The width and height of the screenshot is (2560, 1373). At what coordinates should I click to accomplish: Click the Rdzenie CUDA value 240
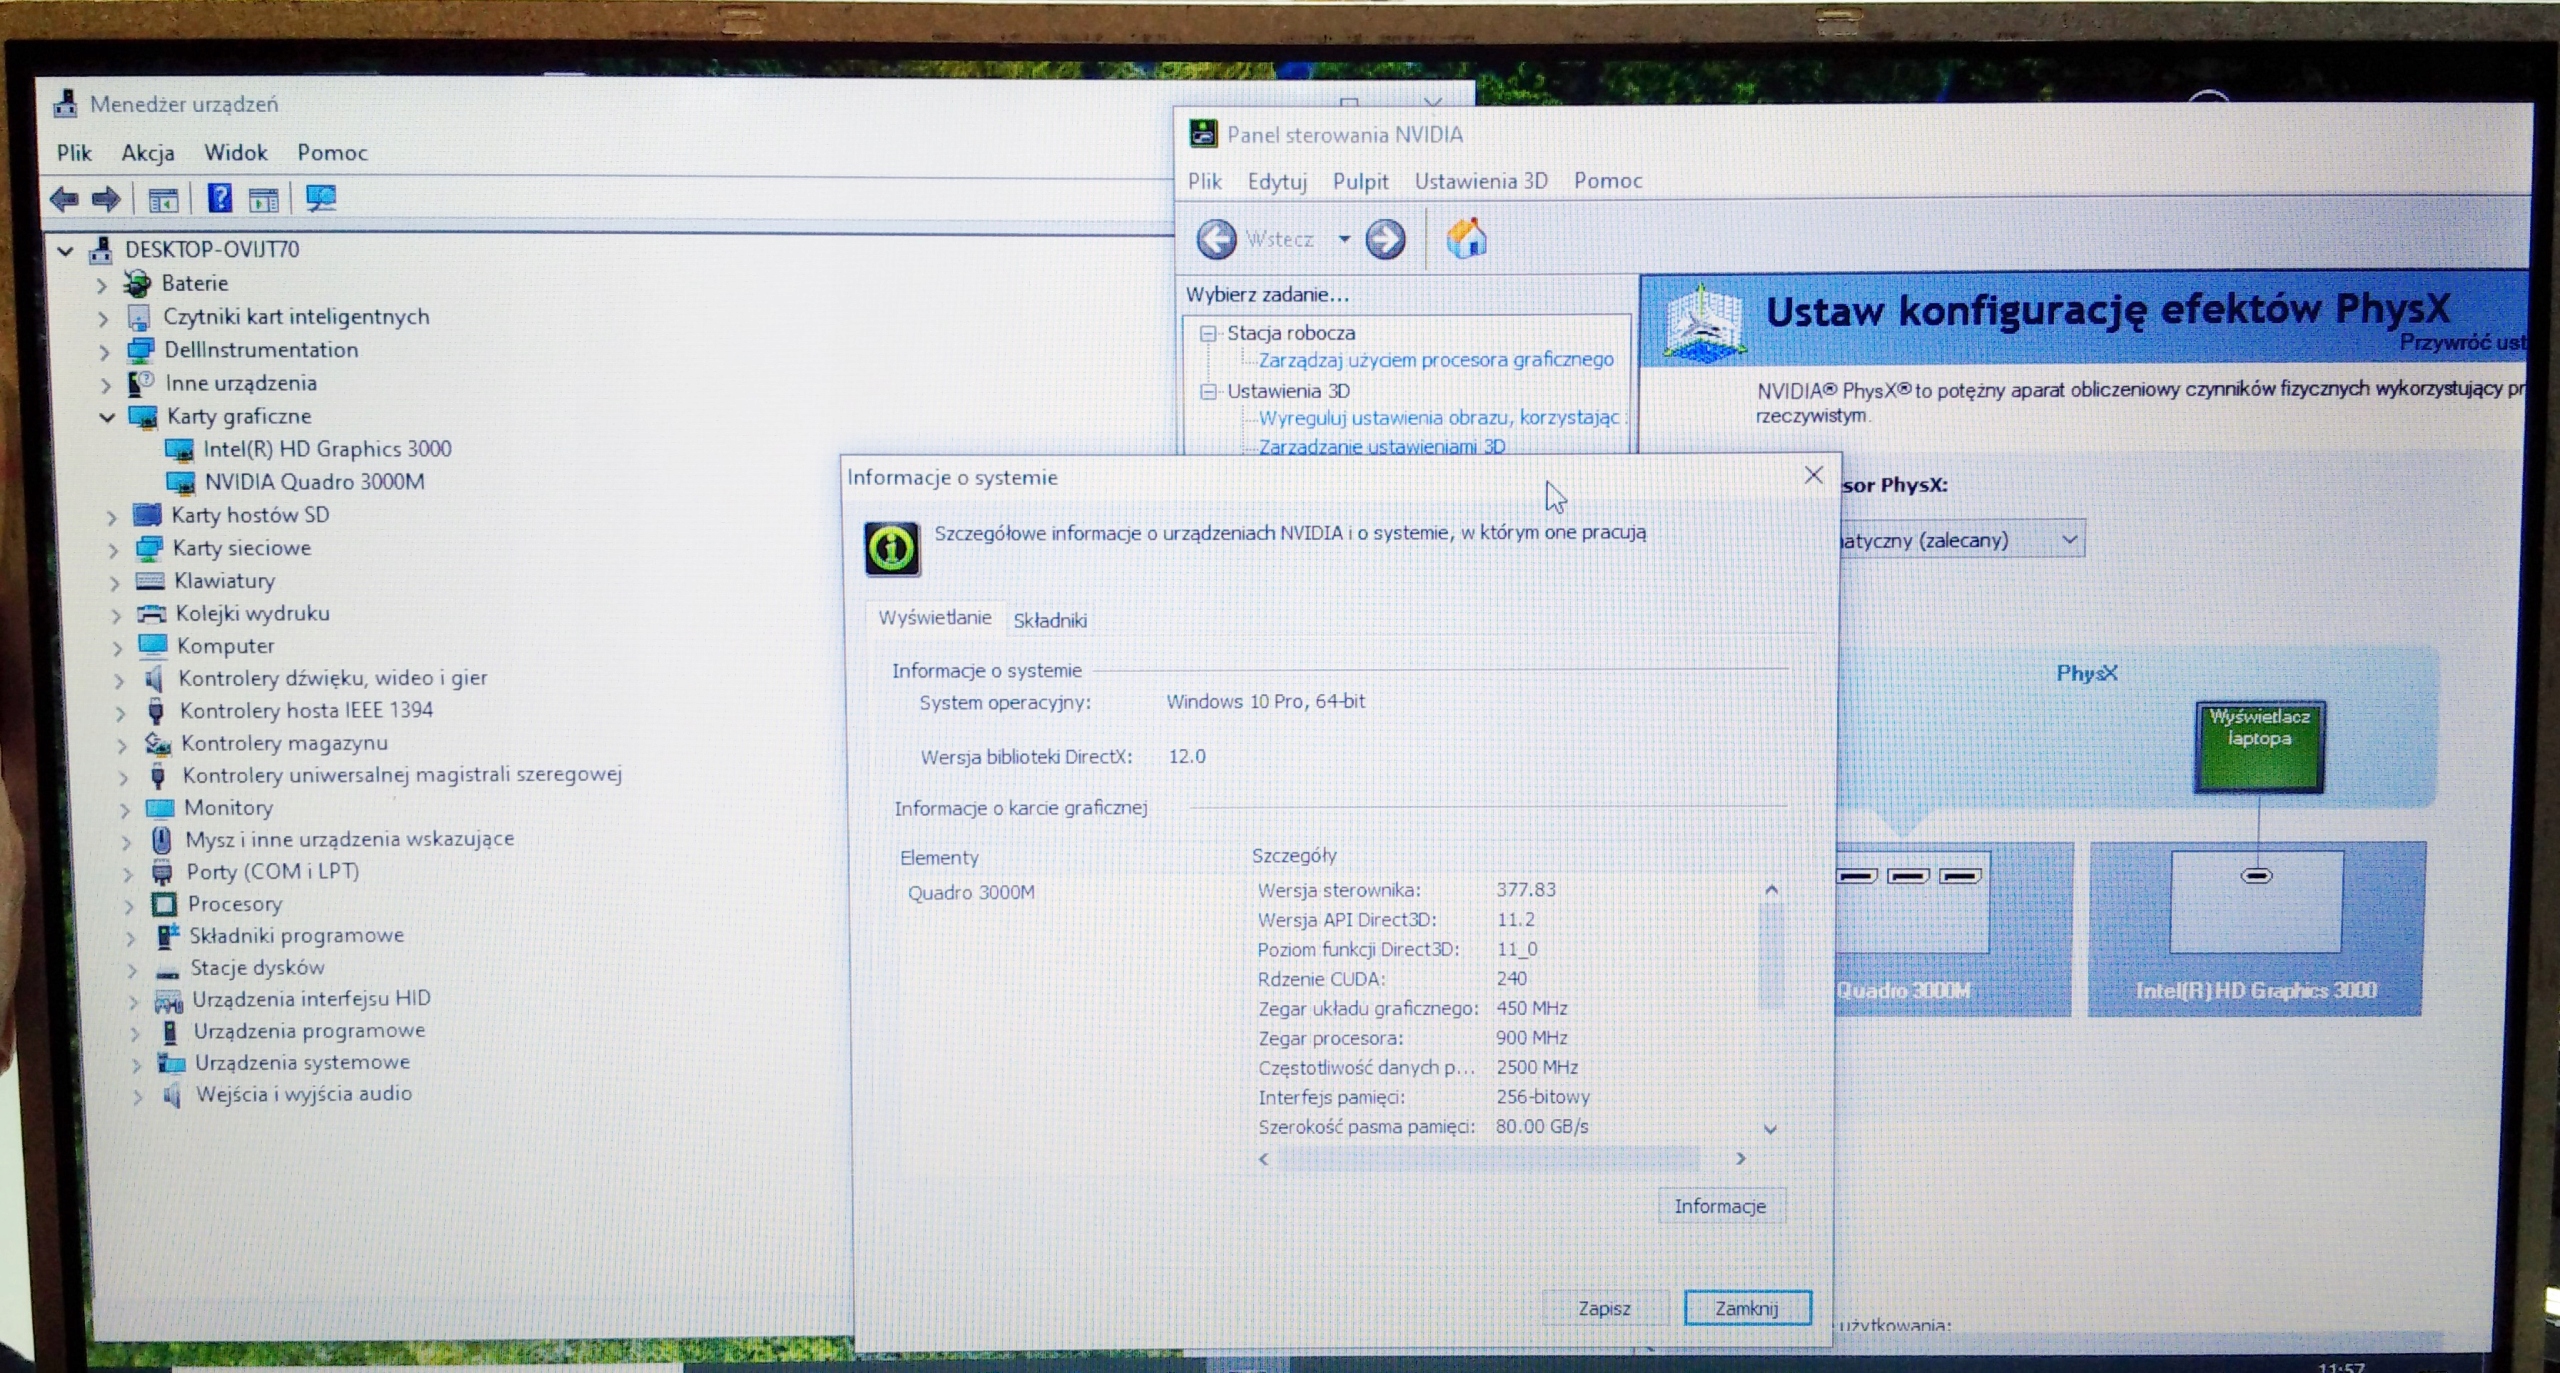click(x=1511, y=978)
